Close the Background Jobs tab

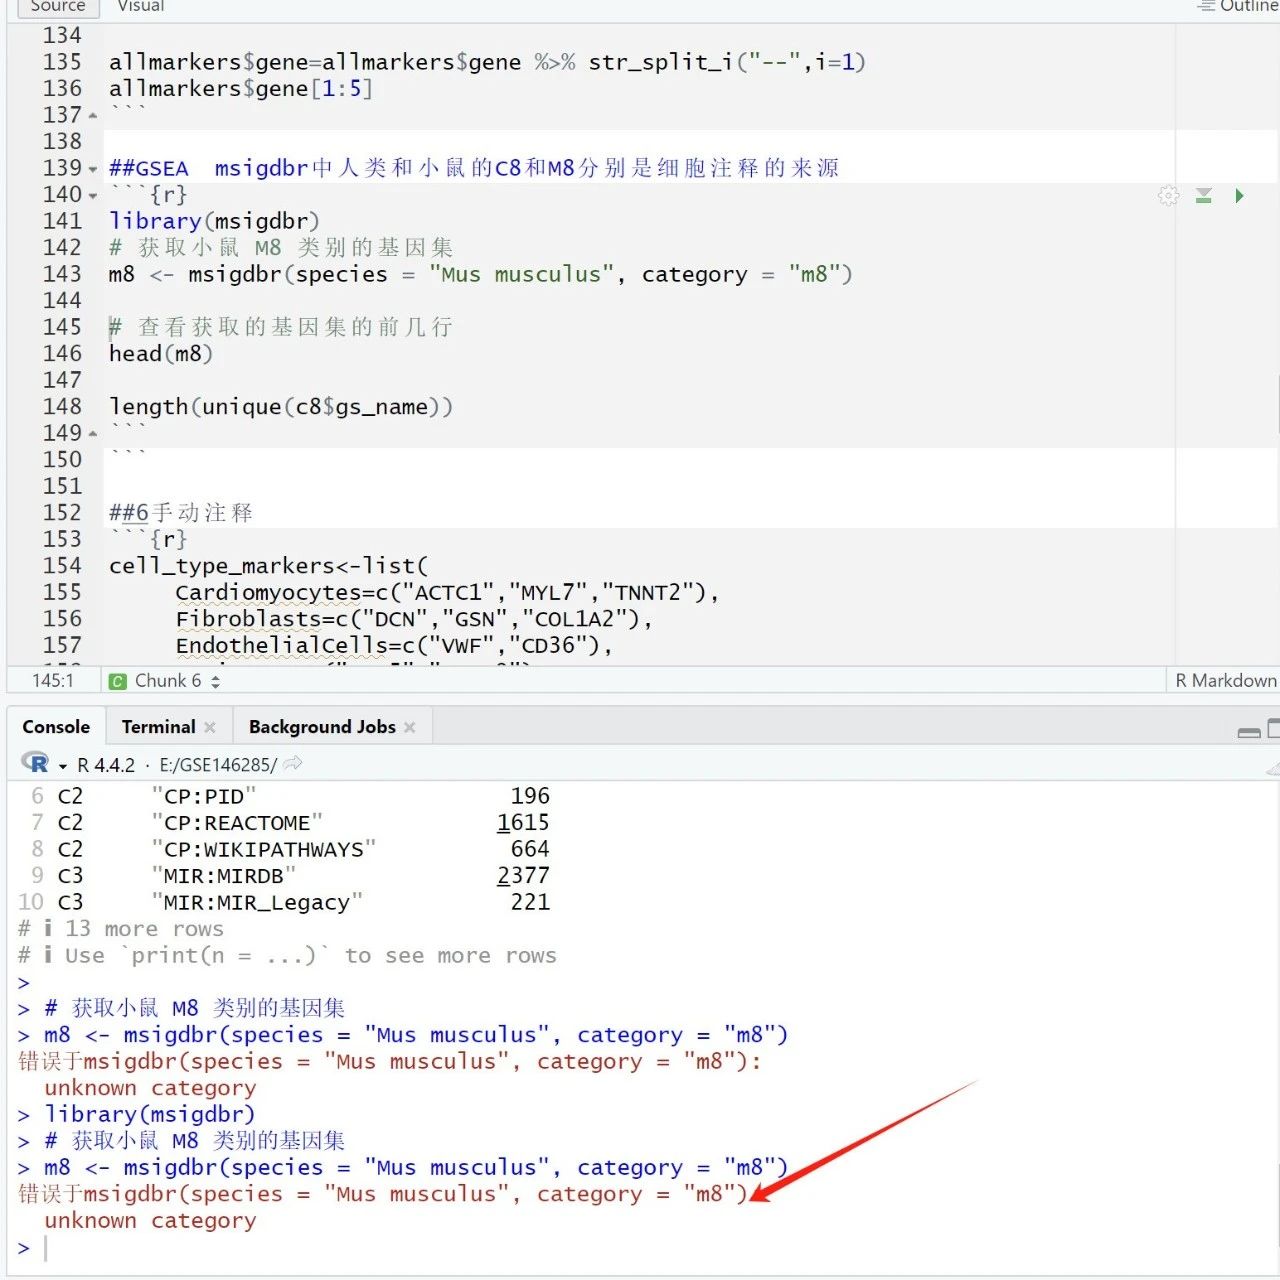click(409, 727)
